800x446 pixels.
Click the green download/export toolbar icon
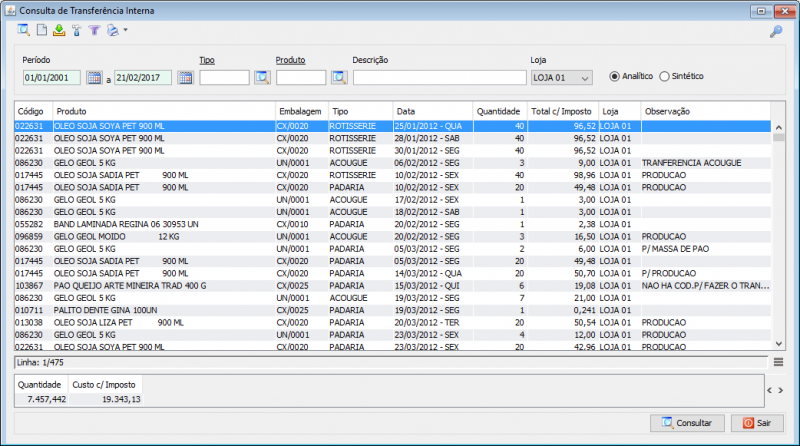tap(59, 30)
